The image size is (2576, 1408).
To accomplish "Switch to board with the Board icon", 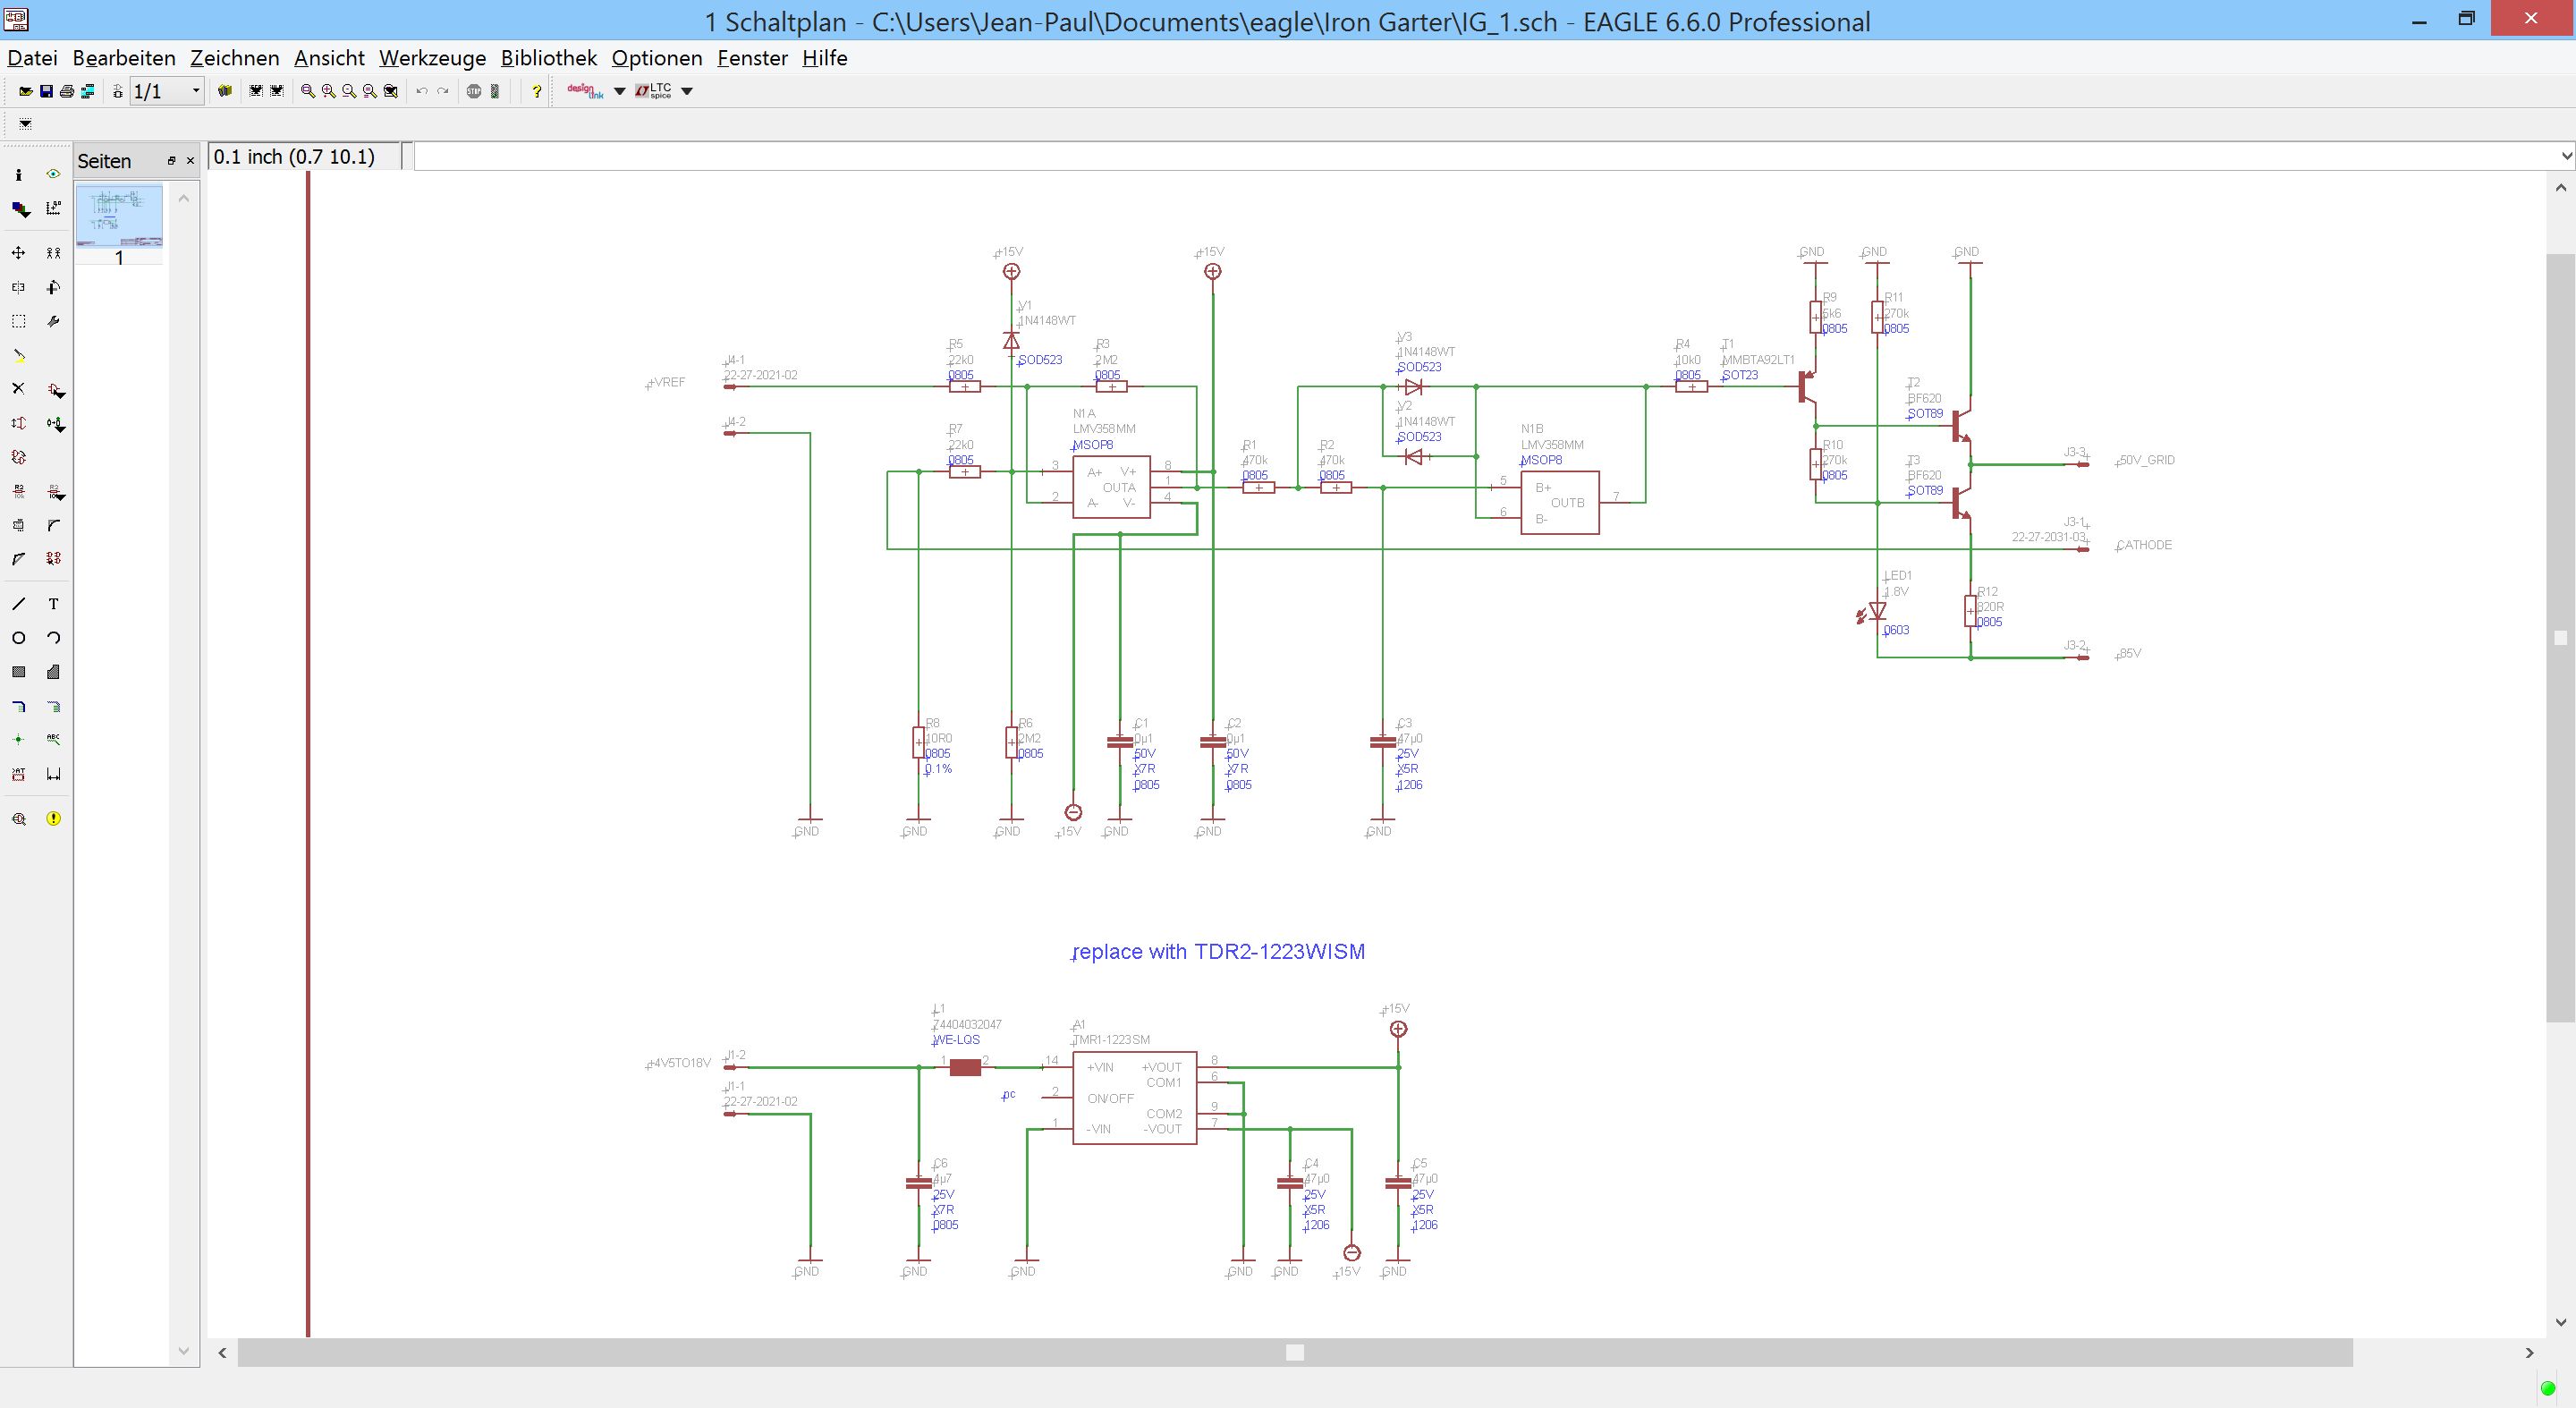I will tap(118, 91).
